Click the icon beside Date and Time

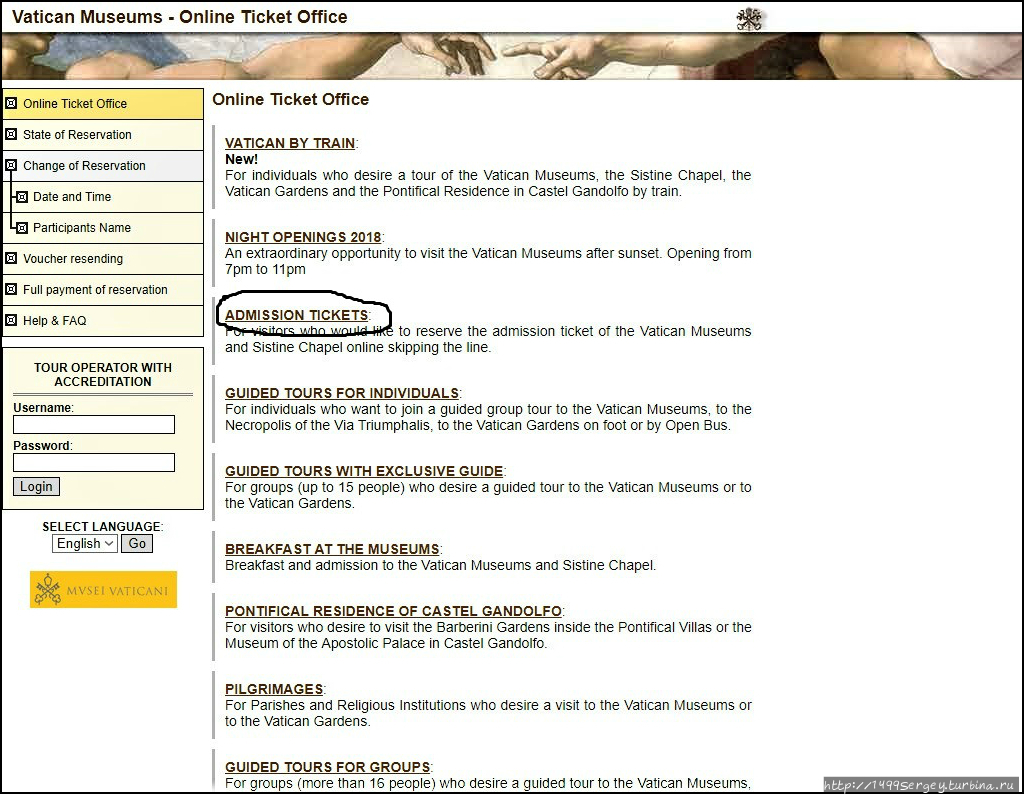[x=22, y=197]
